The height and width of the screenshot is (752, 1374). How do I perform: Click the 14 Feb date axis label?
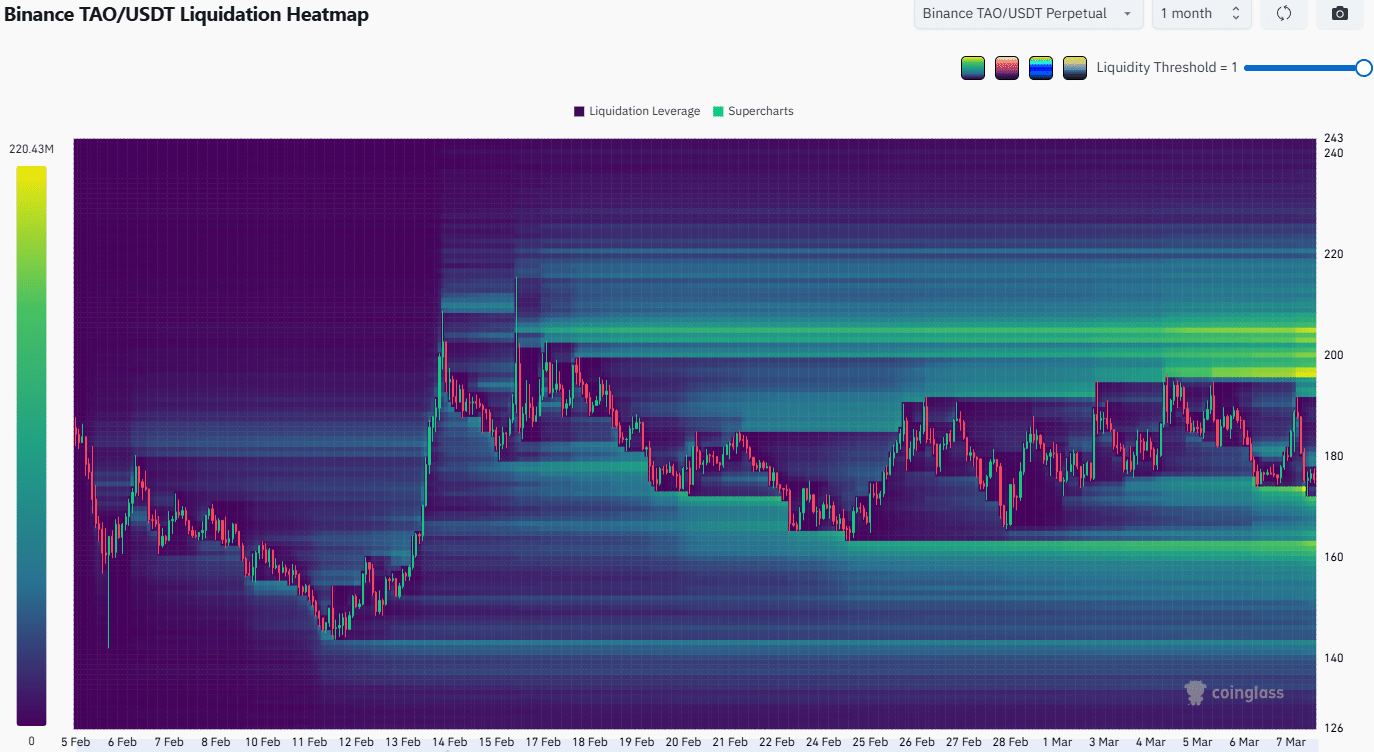click(x=450, y=742)
